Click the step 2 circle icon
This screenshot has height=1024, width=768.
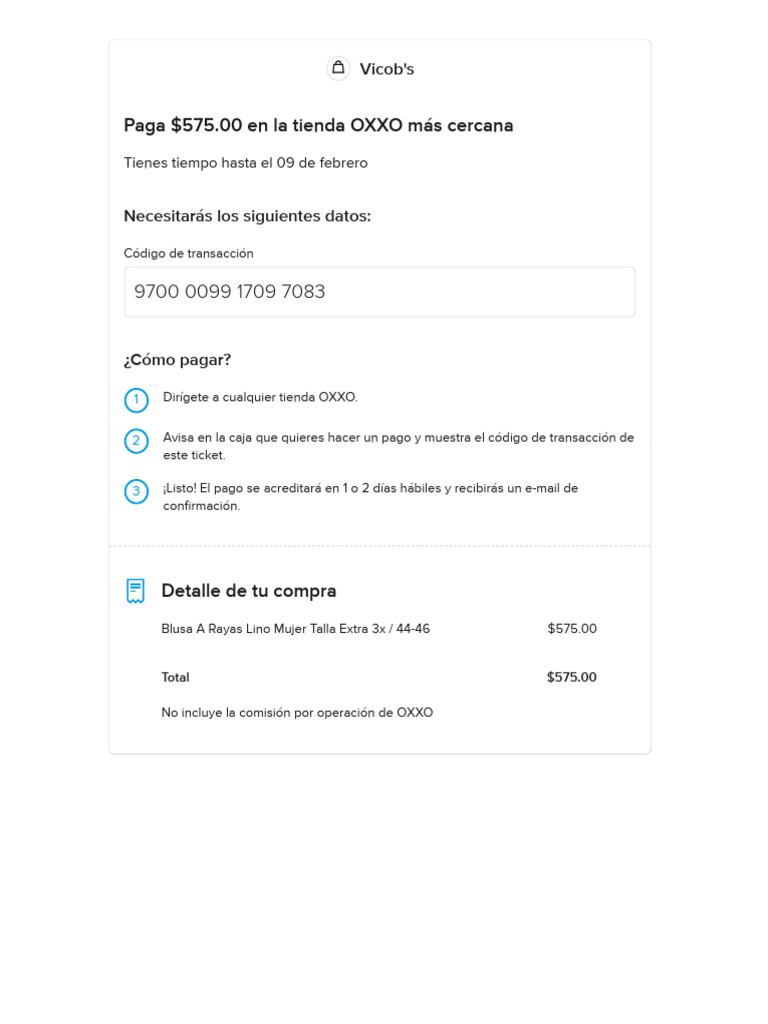136,441
